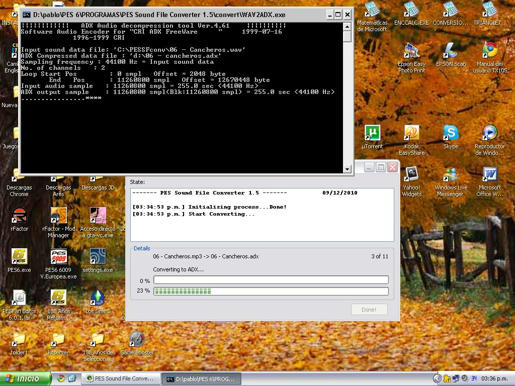This screenshot has width=515, height=386.
Task: Click 'Initializing process...Done!' log line
Action: (209, 207)
